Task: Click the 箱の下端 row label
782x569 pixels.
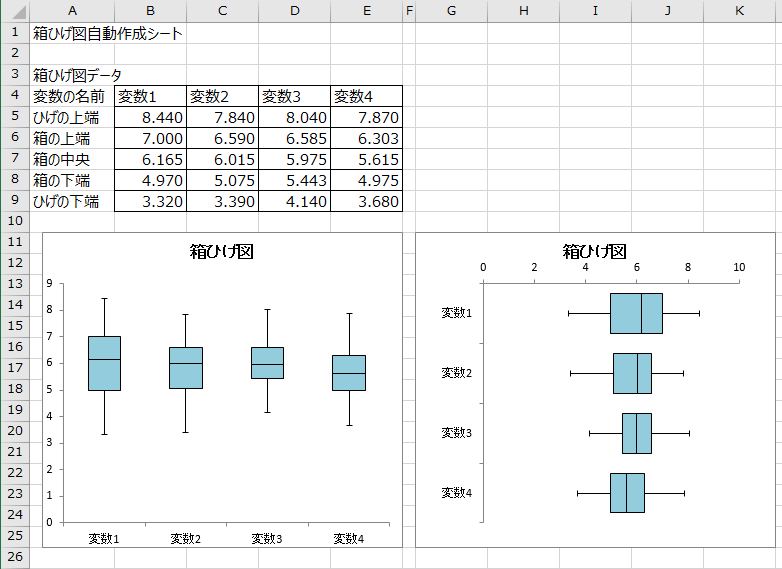Action: pos(72,180)
